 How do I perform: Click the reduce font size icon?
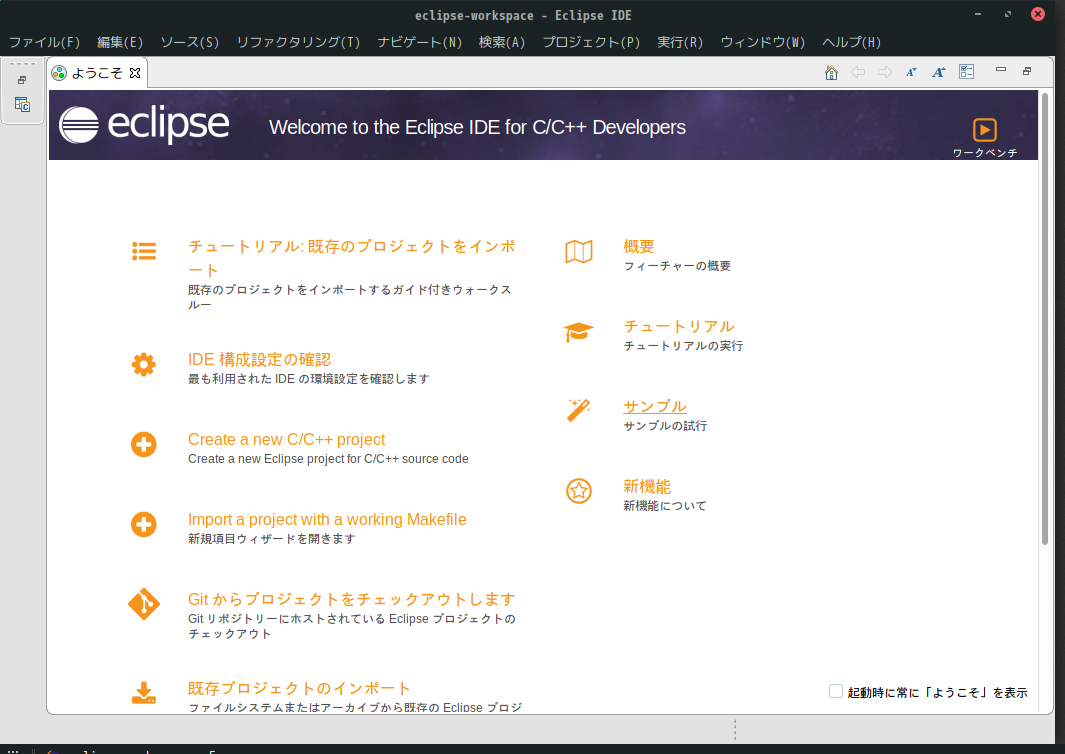(x=911, y=72)
